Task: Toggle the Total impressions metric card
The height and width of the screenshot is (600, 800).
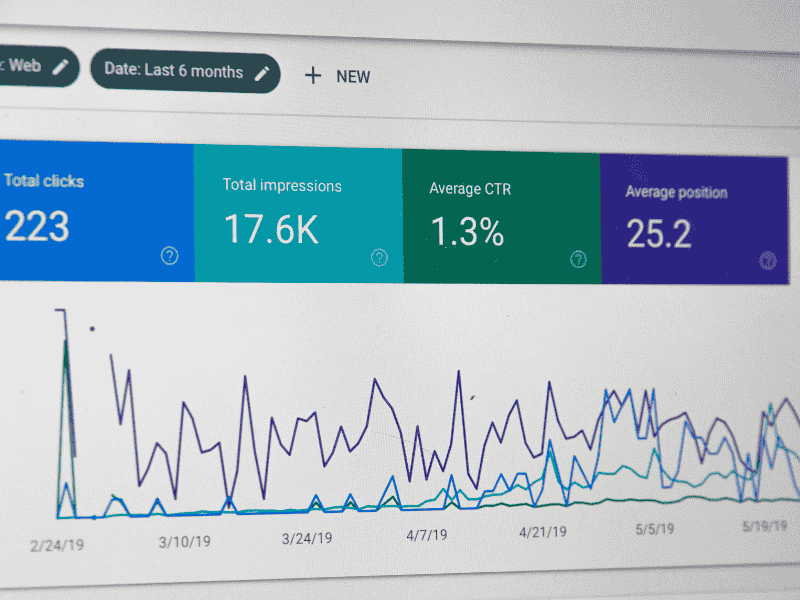Action: [x=298, y=213]
